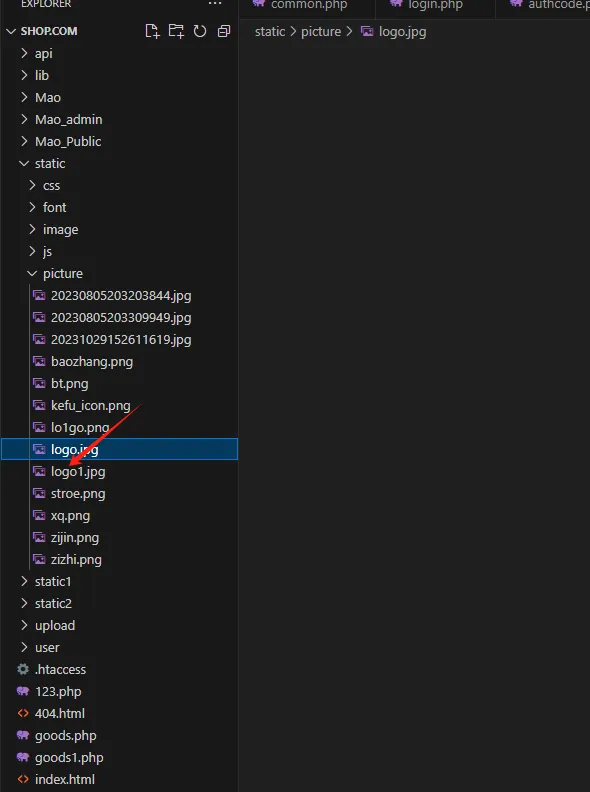Open Explorer more actions ellipsis menu

(215, 4)
